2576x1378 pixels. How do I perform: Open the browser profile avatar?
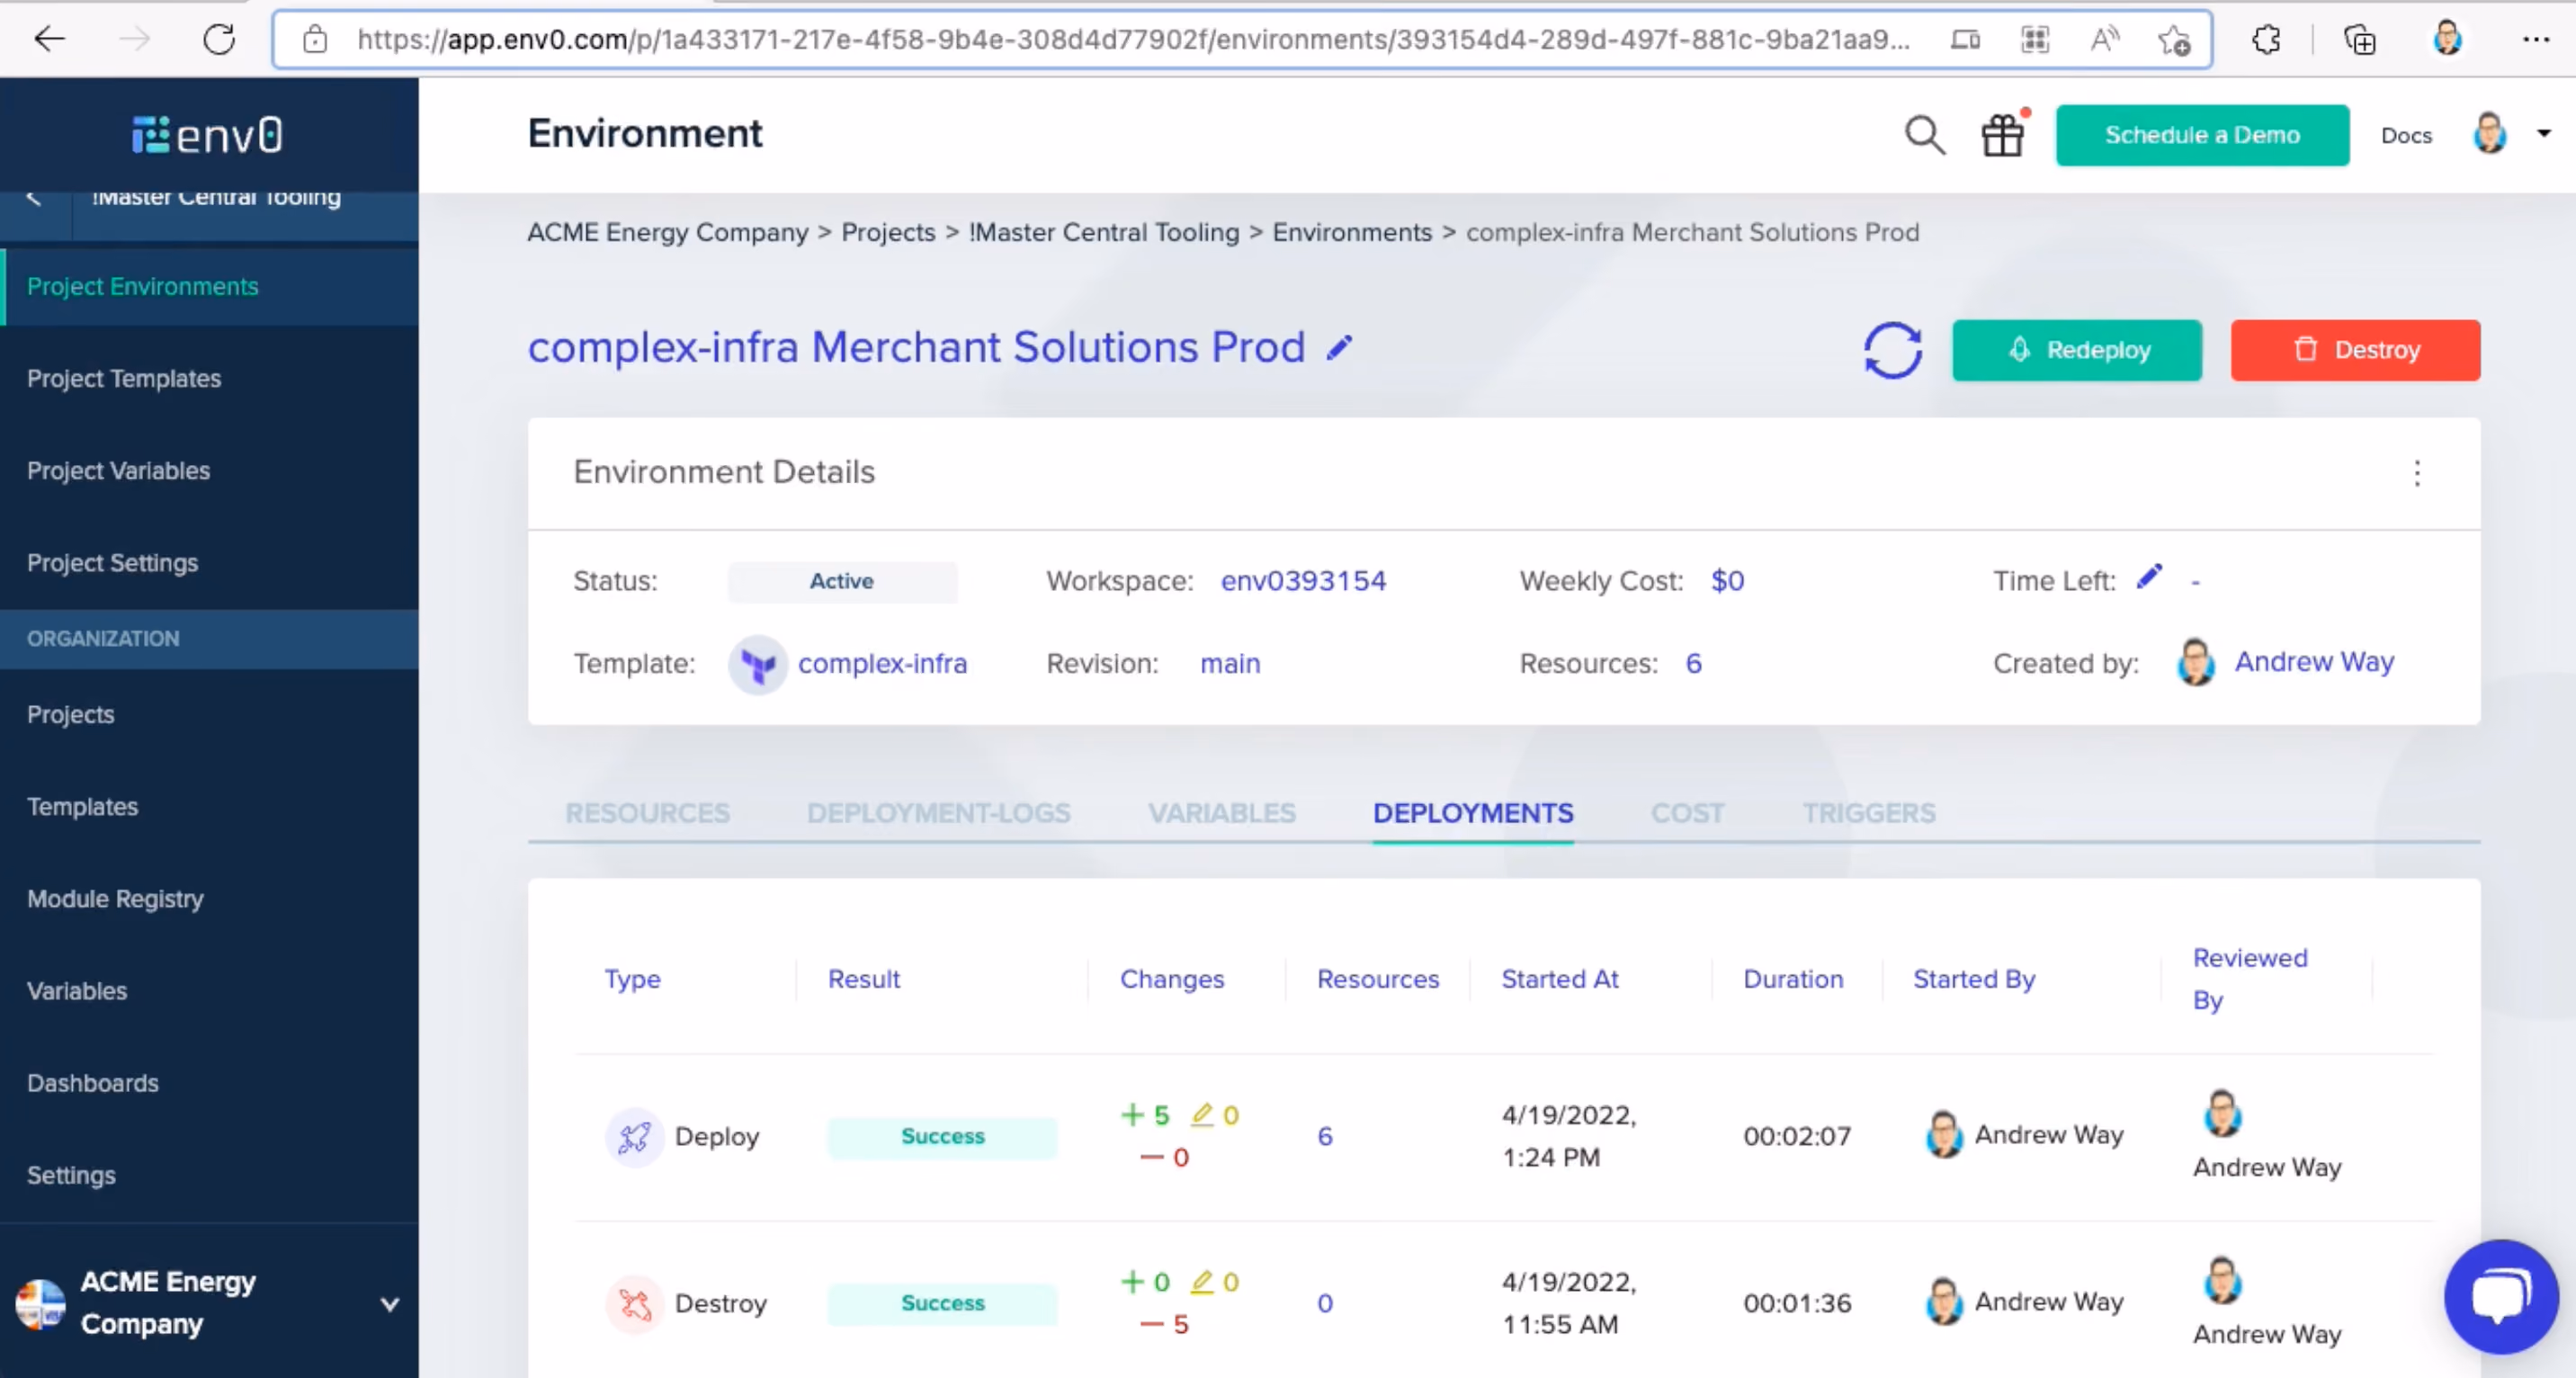[2447, 39]
